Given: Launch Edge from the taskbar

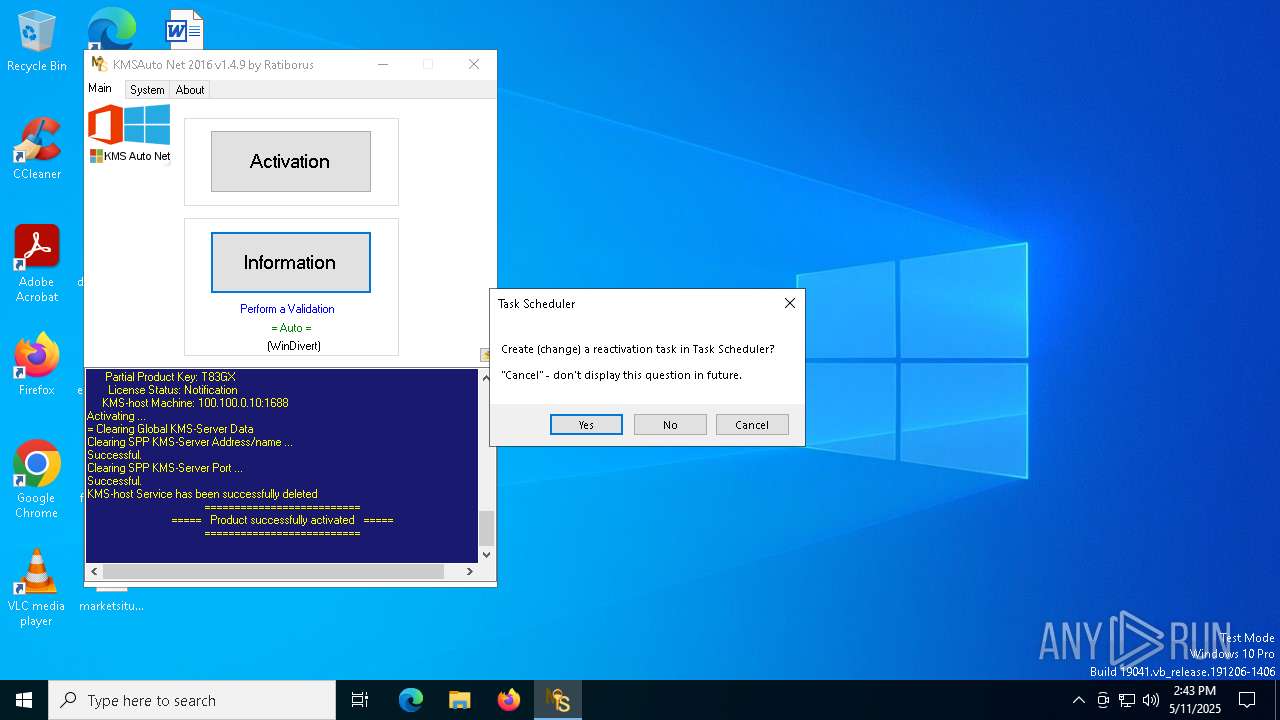Looking at the screenshot, I should pos(411,700).
